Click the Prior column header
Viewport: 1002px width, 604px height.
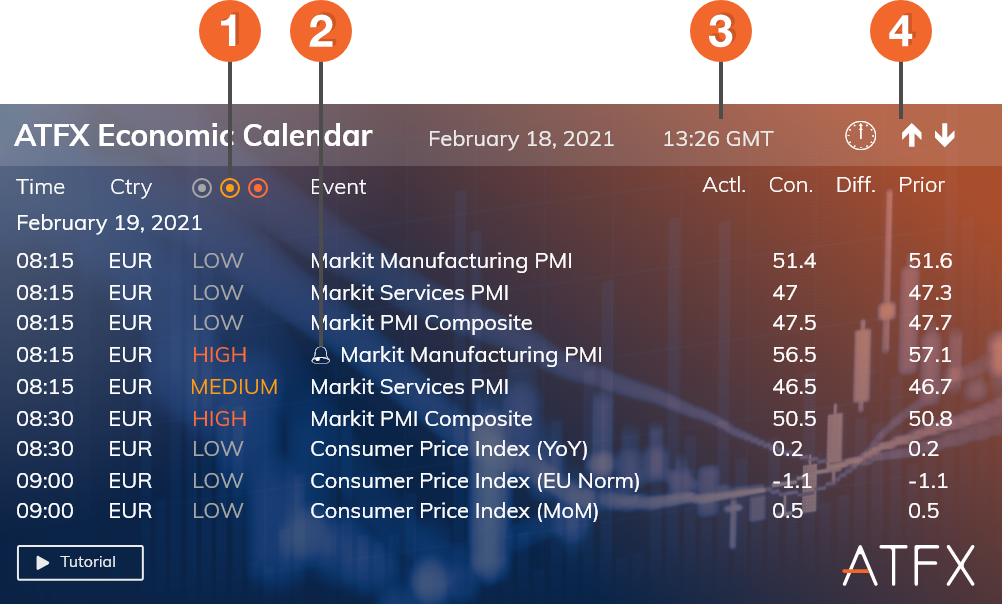point(921,185)
